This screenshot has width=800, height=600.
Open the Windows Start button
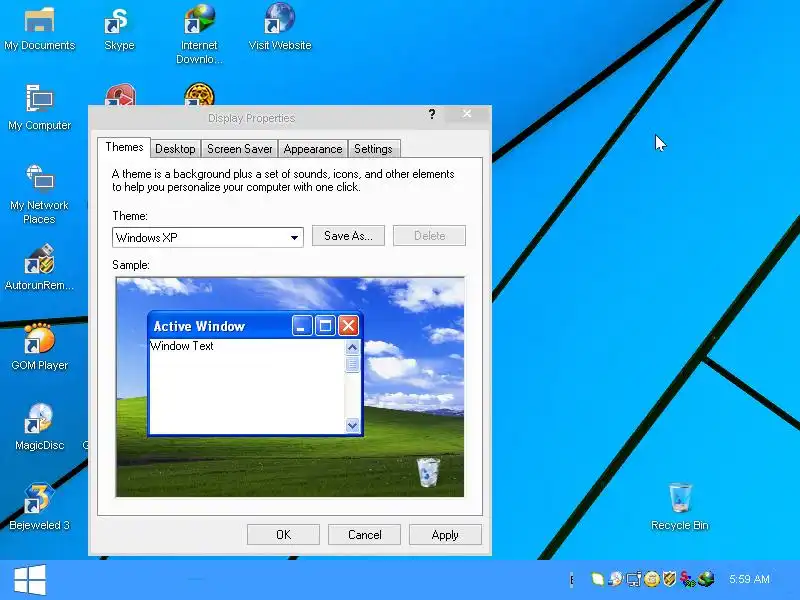pyautogui.click(x=30, y=580)
